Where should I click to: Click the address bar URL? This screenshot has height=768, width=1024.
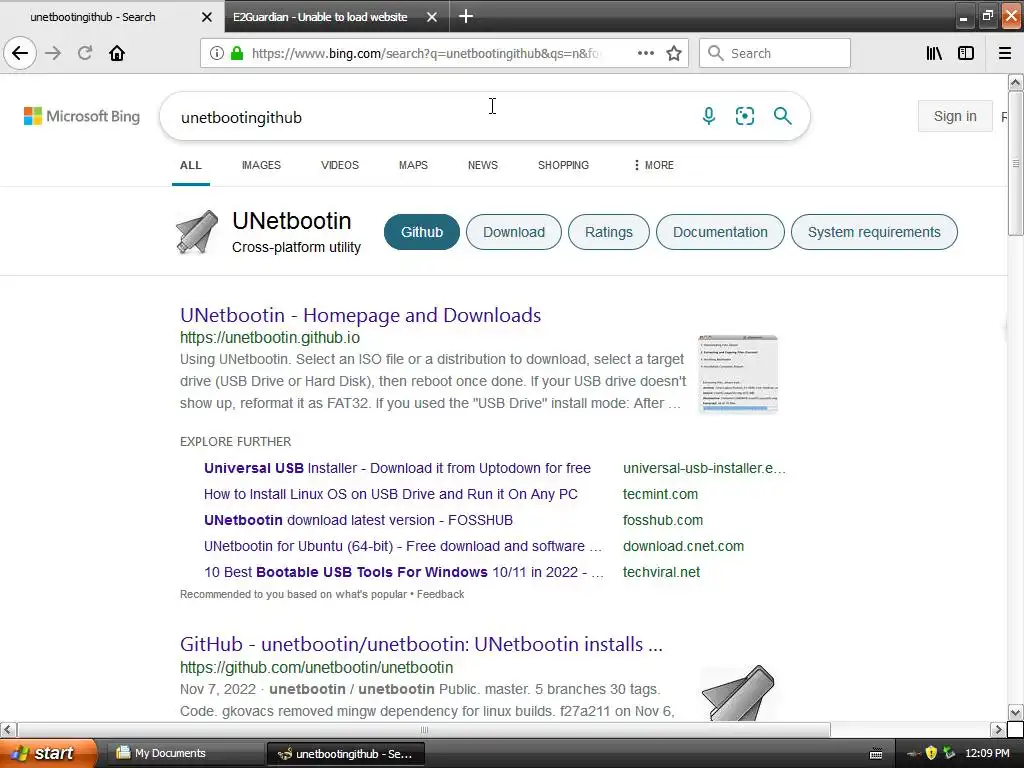tap(424, 53)
